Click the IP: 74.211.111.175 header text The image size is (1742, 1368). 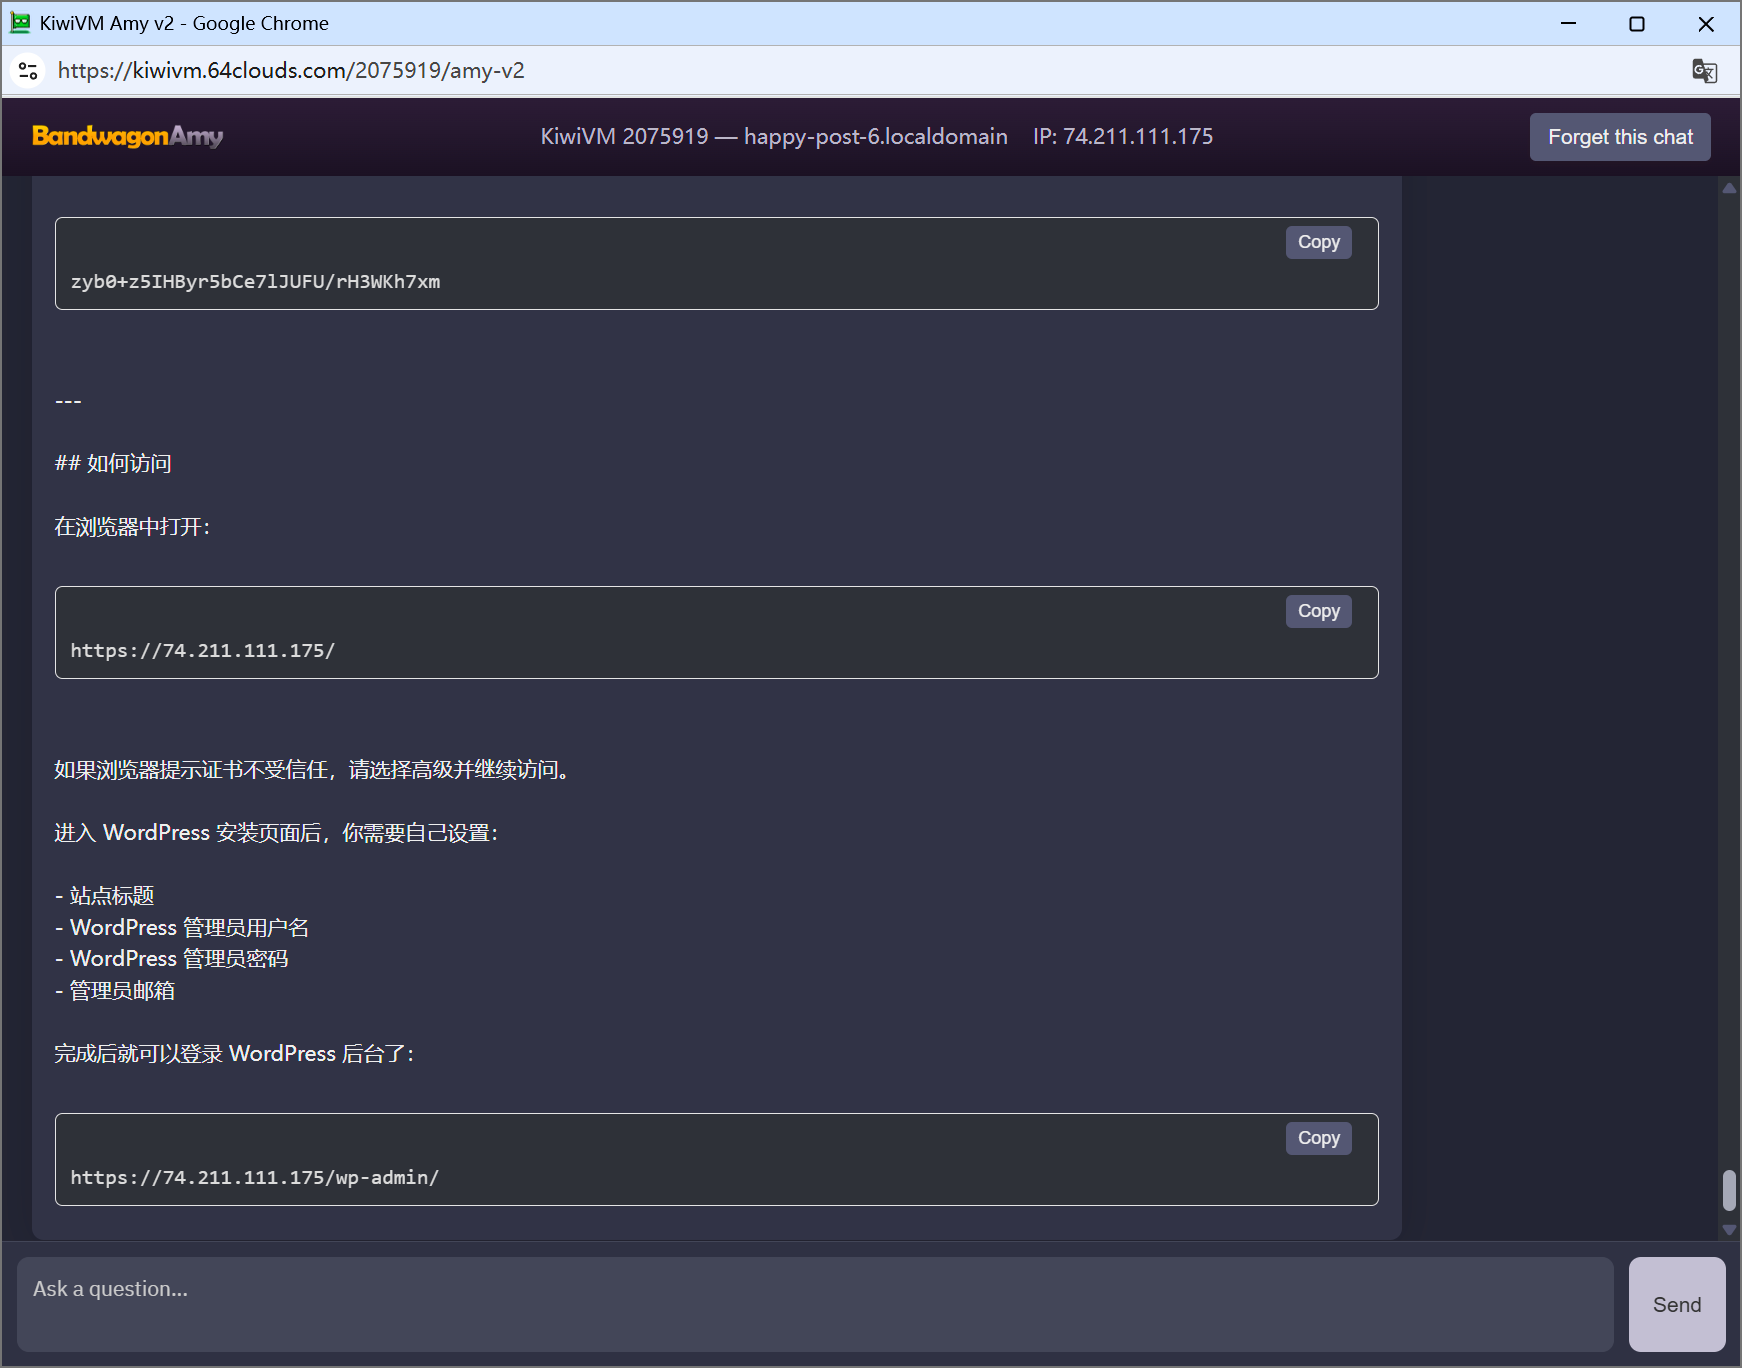click(1123, 136)
